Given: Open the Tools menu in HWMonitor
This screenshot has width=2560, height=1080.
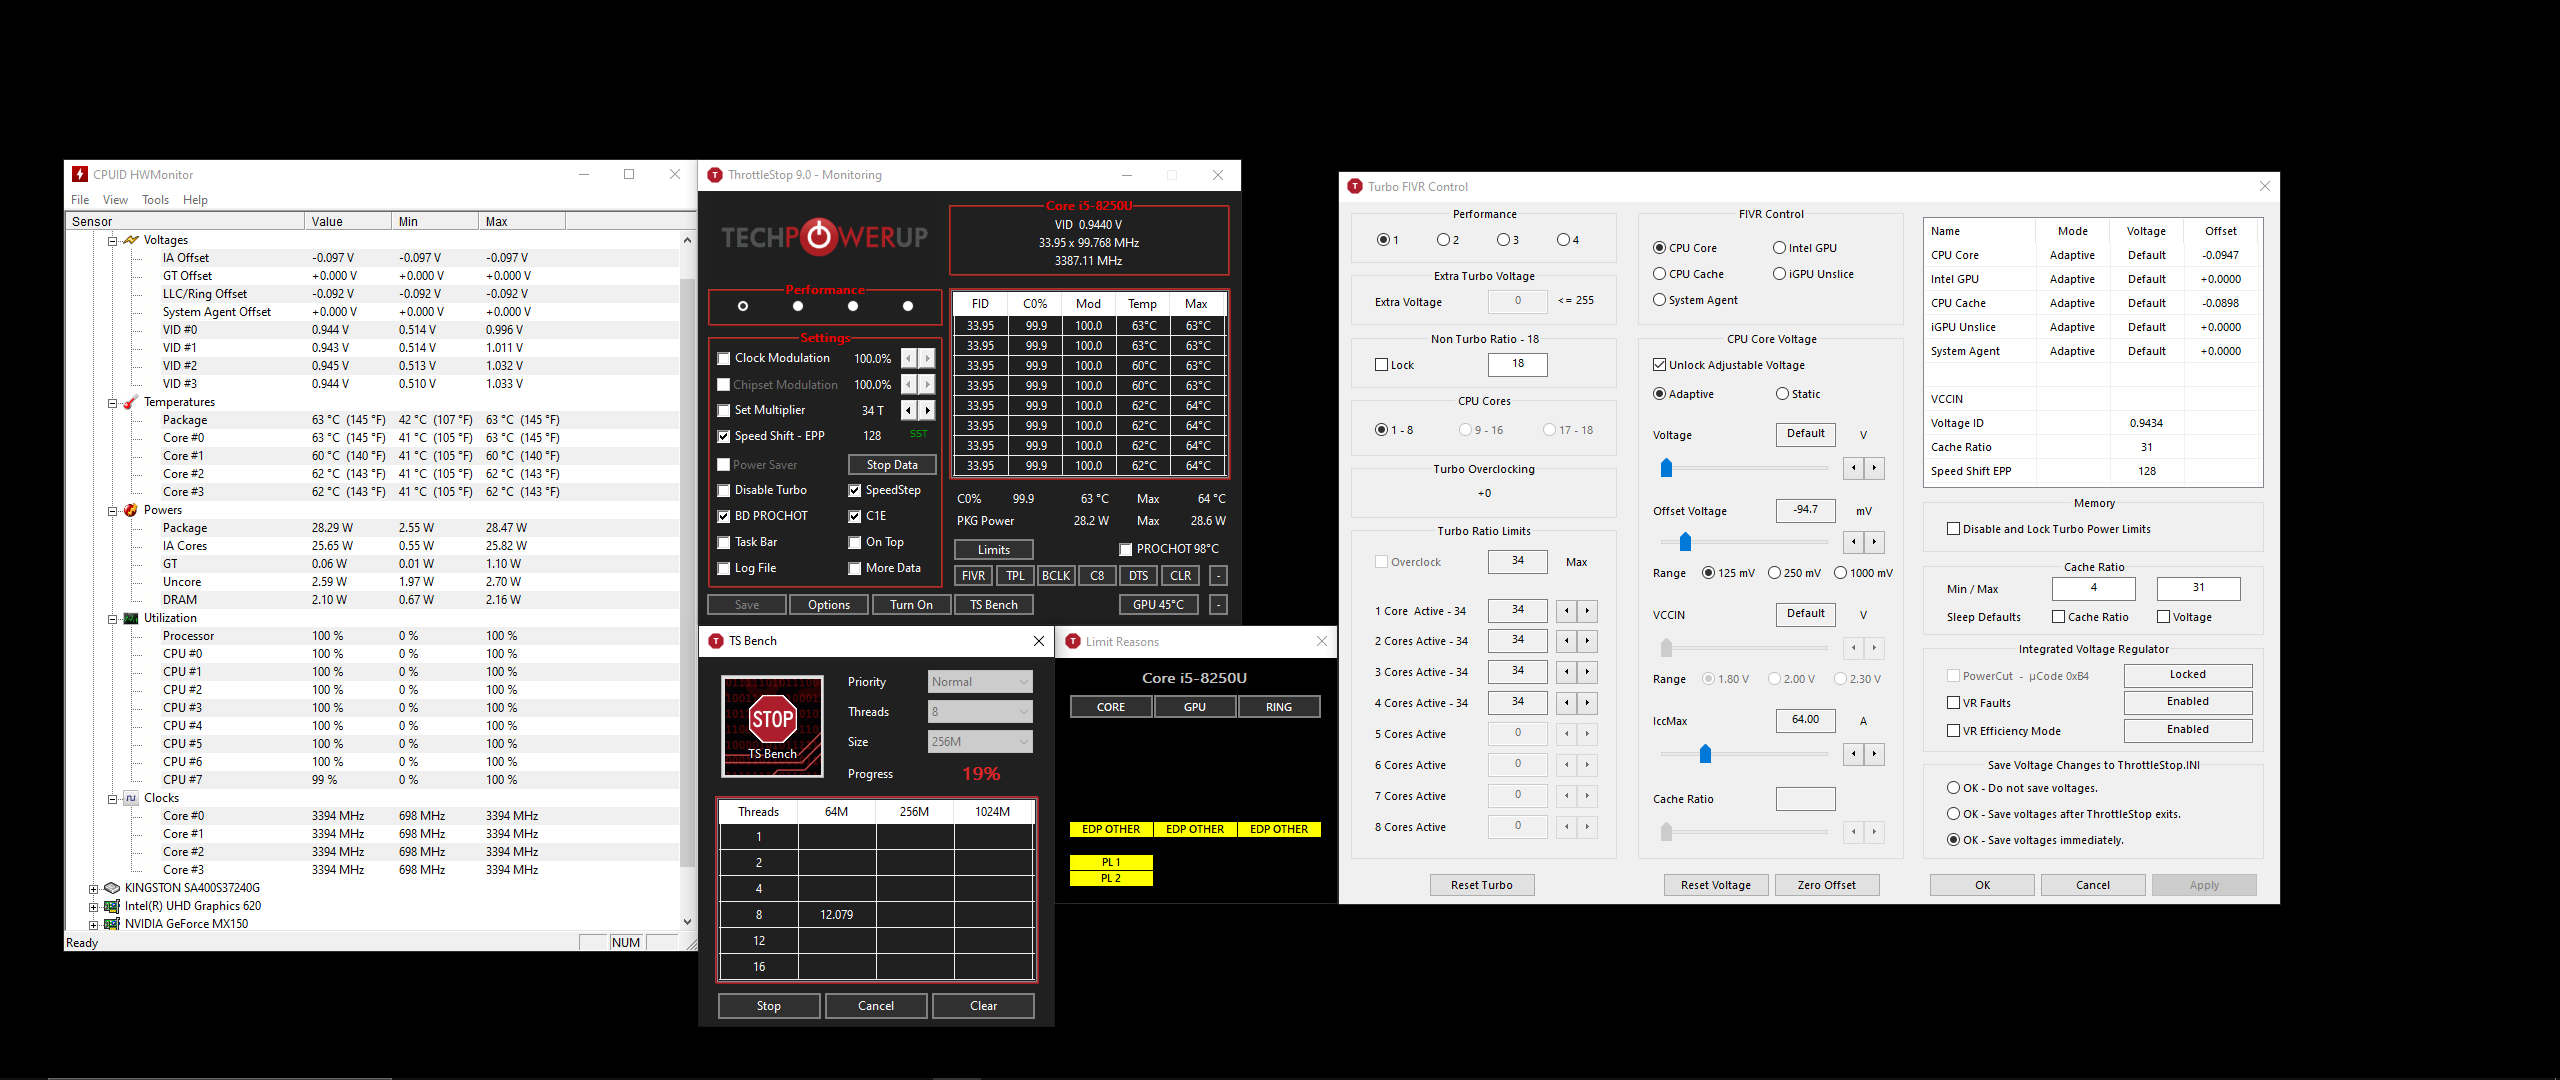Looking at the screenshot, I should [155, 200].
